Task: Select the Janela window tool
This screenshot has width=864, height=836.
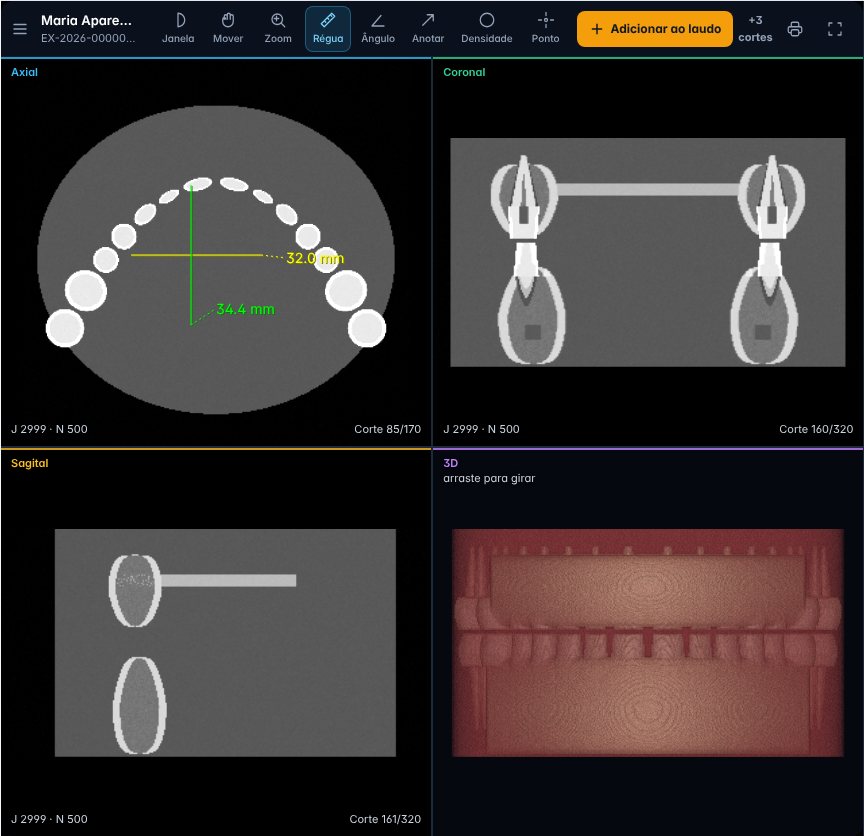Action: pyautogui.click(x=178, y=29)
